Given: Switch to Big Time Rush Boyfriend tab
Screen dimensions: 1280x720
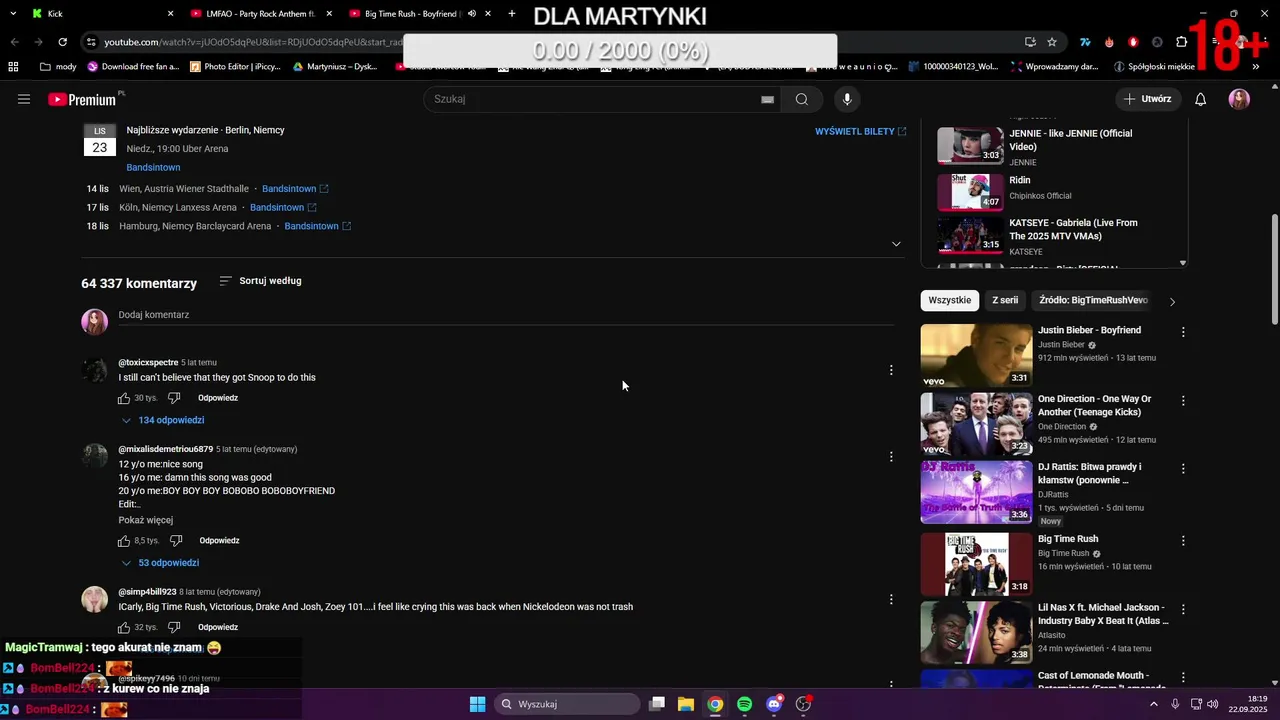Looking at the screenshot, I should tap(420, 14).
